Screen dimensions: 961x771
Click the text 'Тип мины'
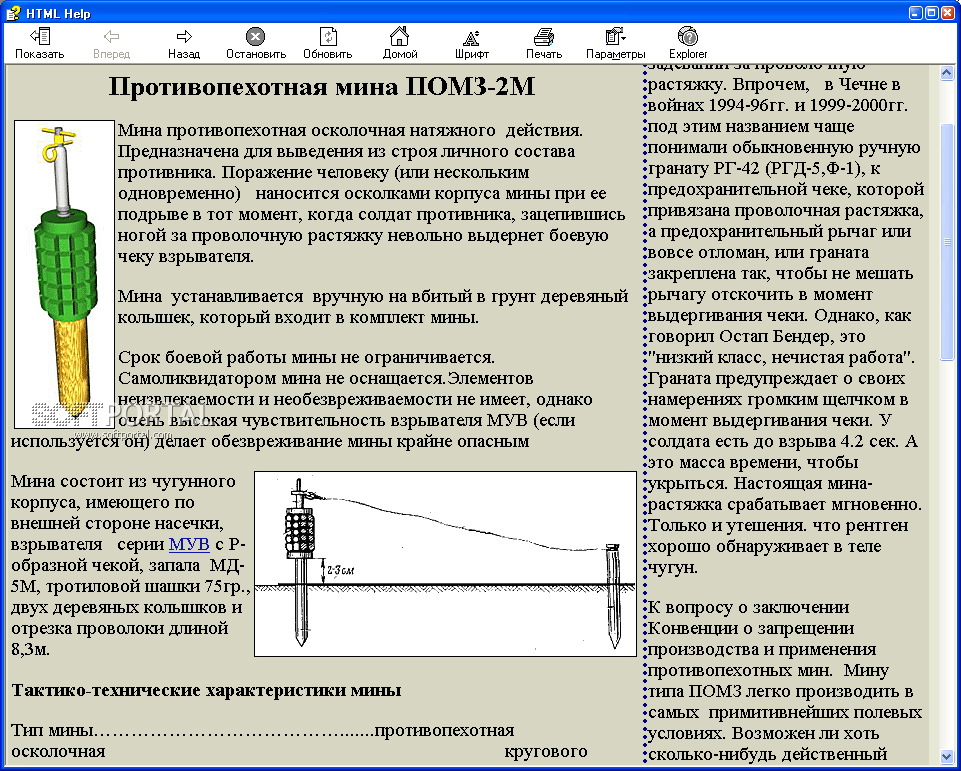click(53, 731)
